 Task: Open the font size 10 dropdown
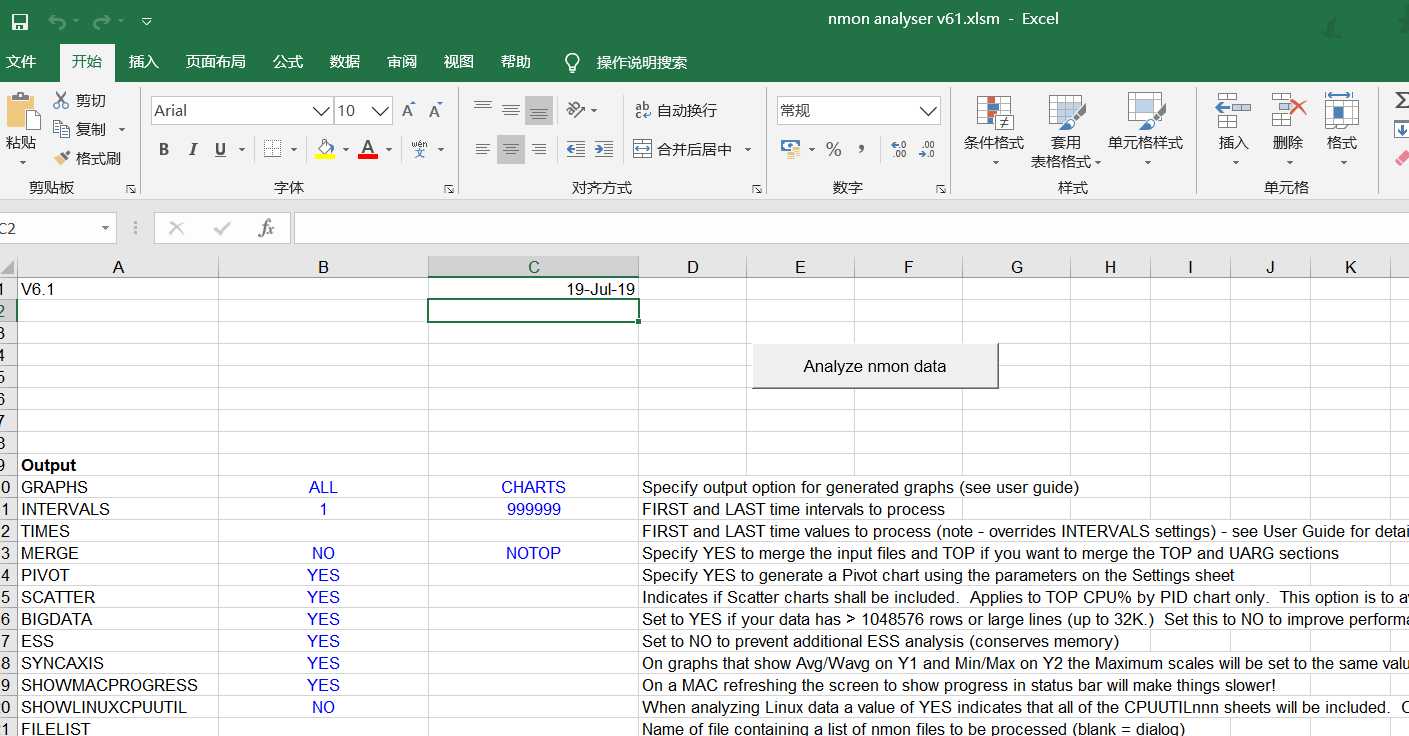380,111
